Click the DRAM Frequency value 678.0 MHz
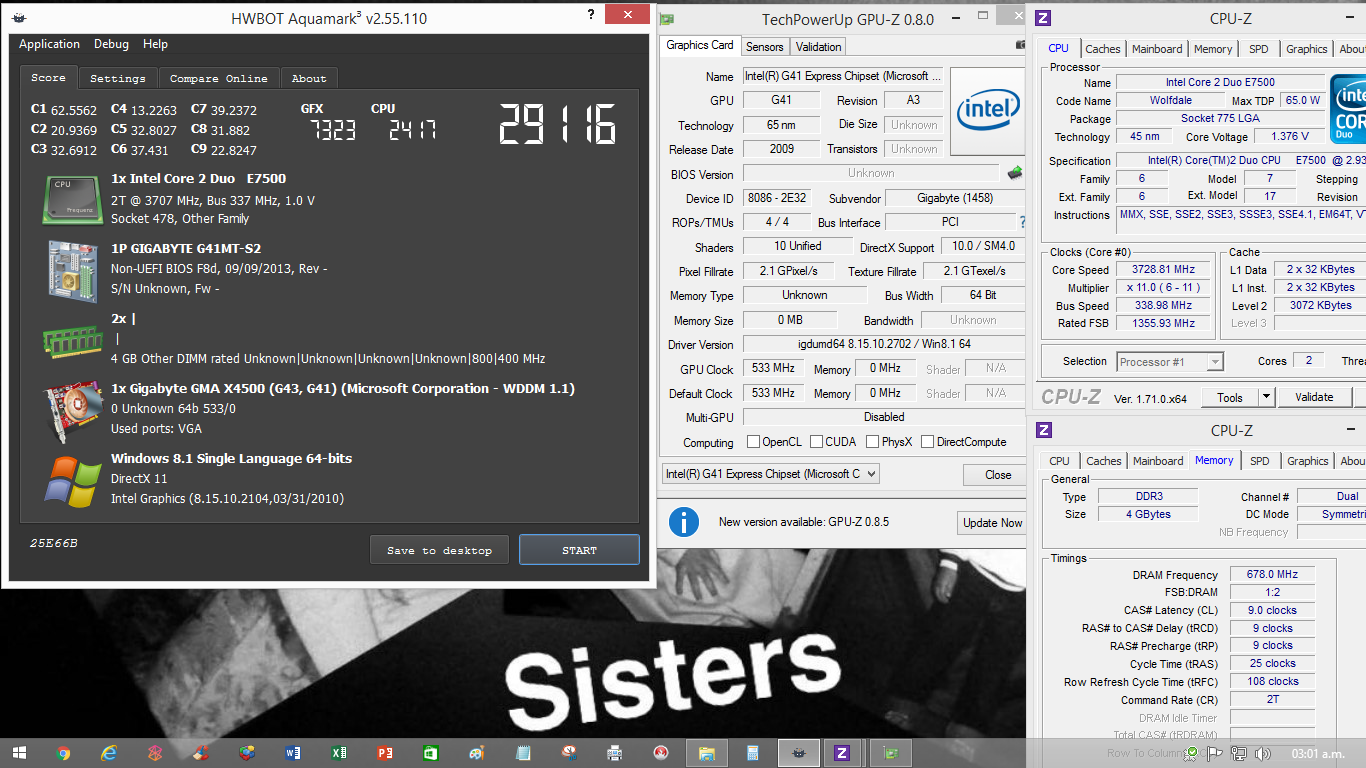The height and width of the screenshot is (768, 1366). click(1272, 575)
